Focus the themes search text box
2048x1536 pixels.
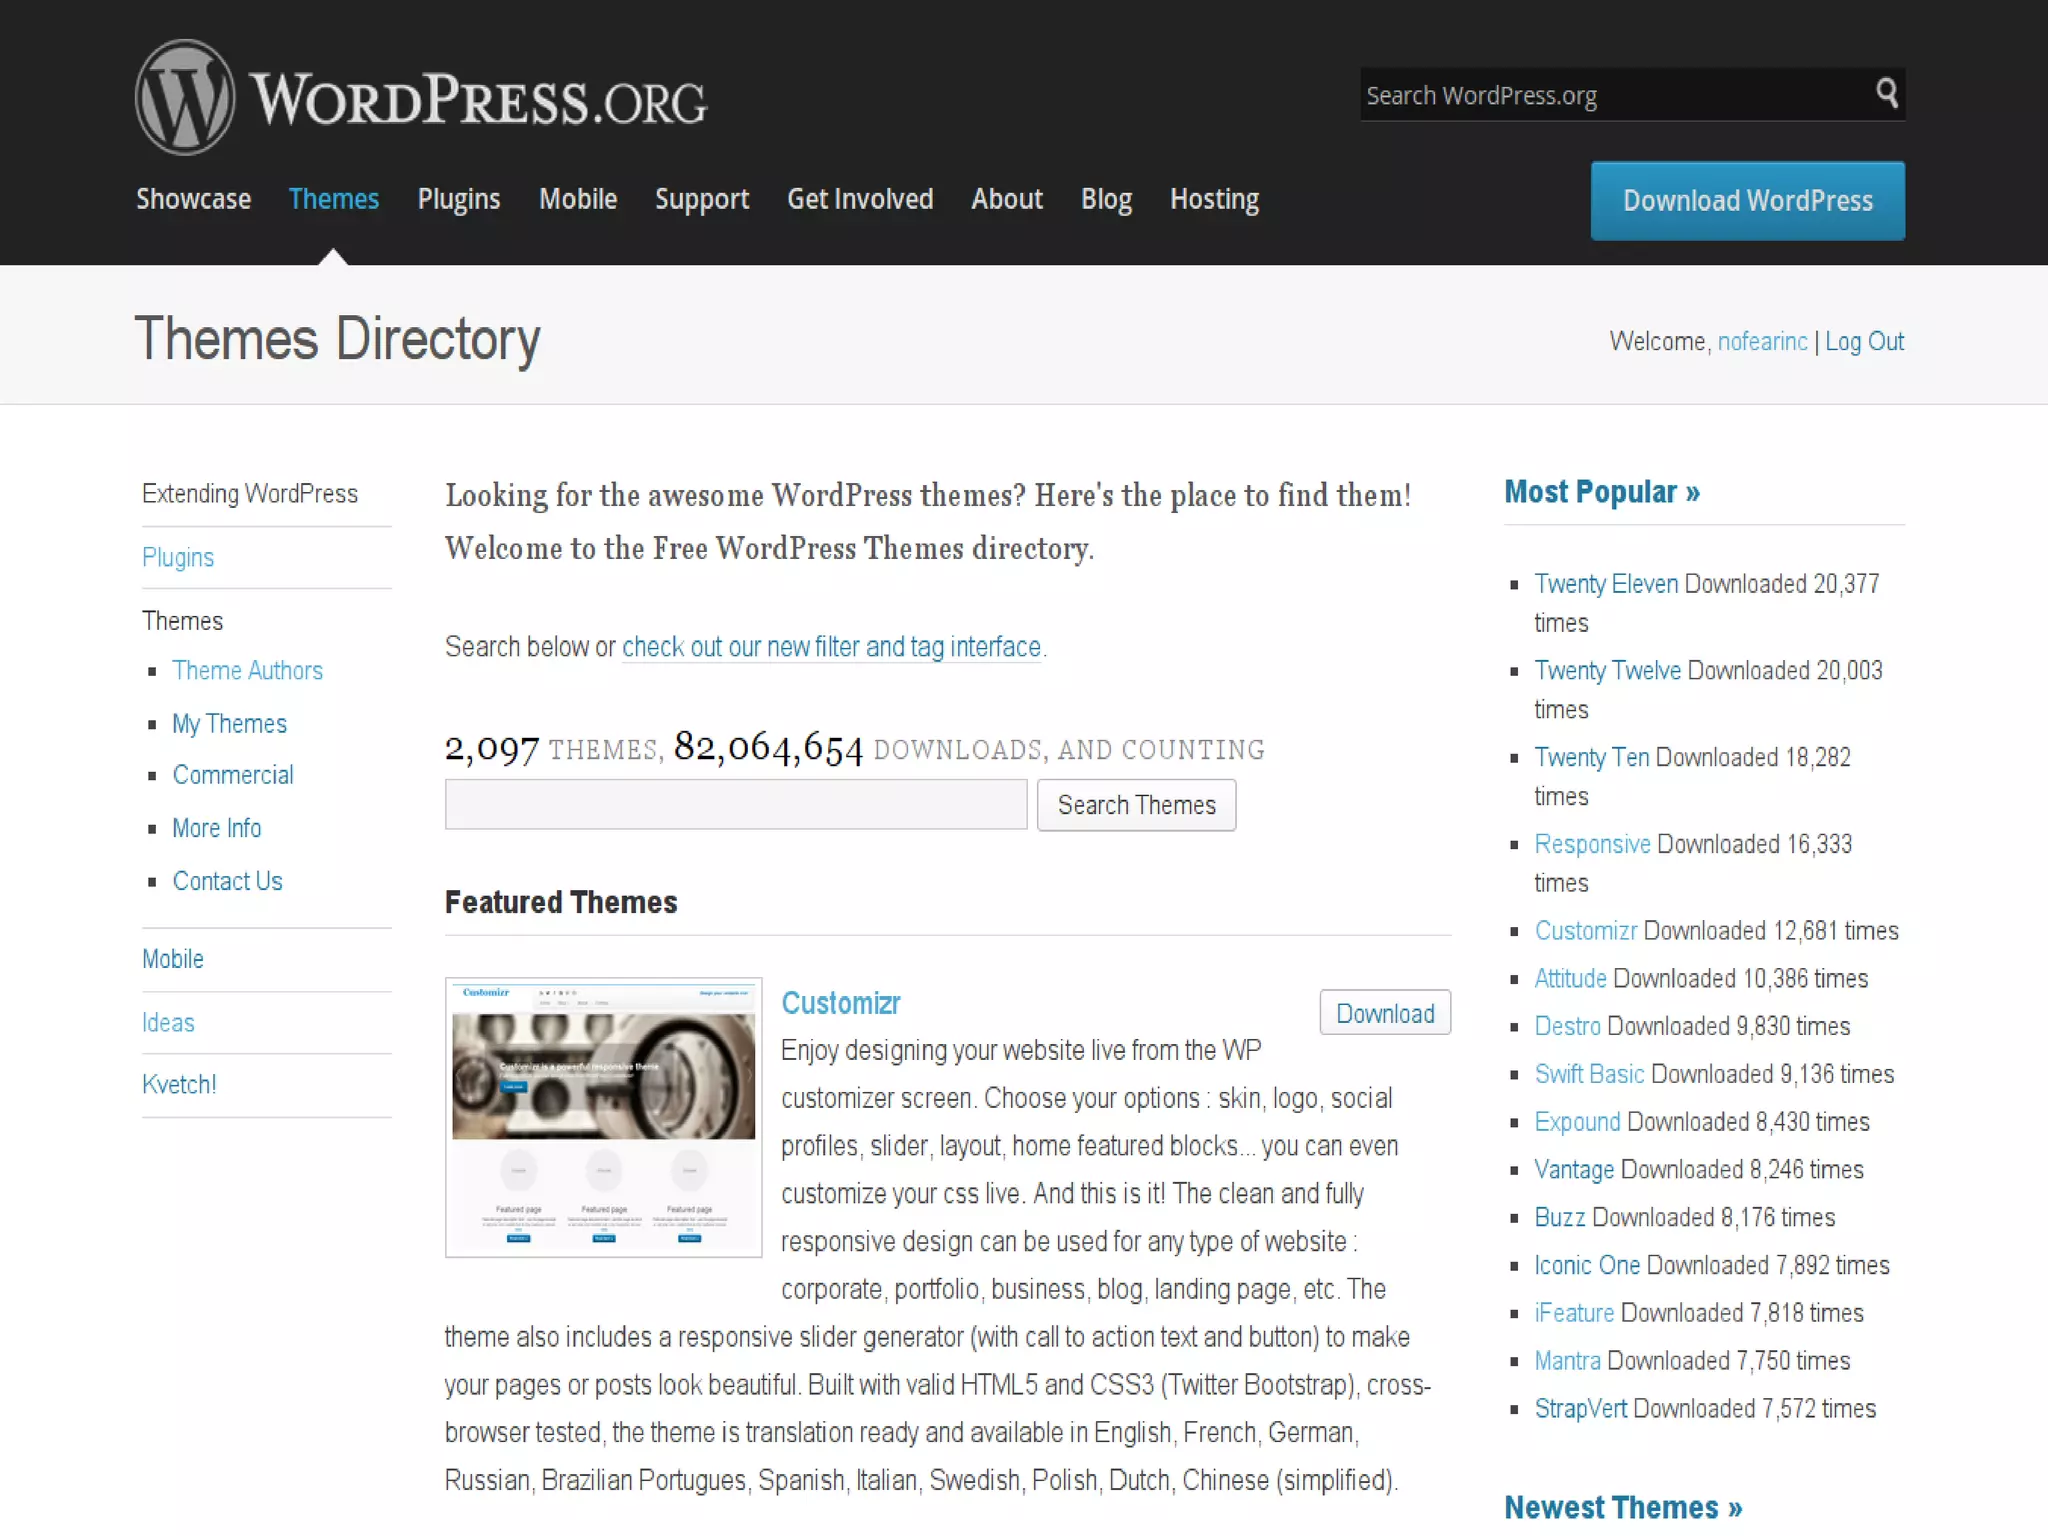point(735,805)
